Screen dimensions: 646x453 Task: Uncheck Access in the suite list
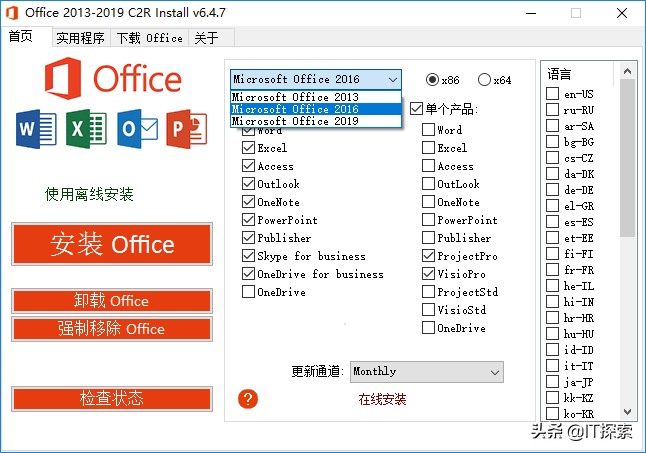point(248,166)
